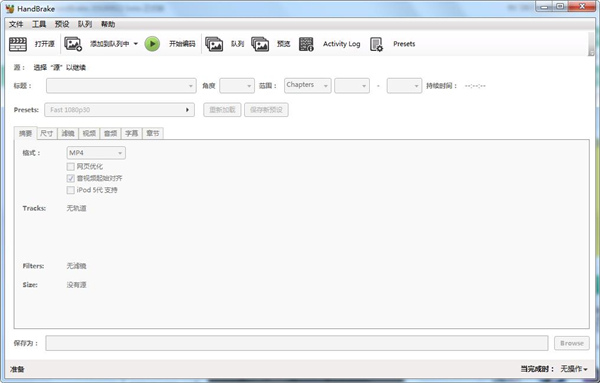Open the Queue stacked pictures icon
Screen dimensions: 600x383
click(x=214, y=44)
